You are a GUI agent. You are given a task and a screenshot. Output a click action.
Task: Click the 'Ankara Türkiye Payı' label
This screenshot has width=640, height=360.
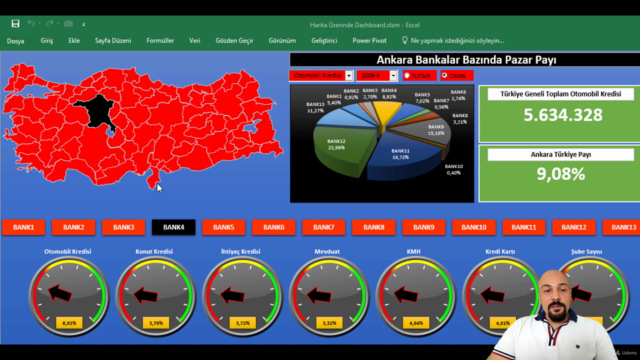561,155
